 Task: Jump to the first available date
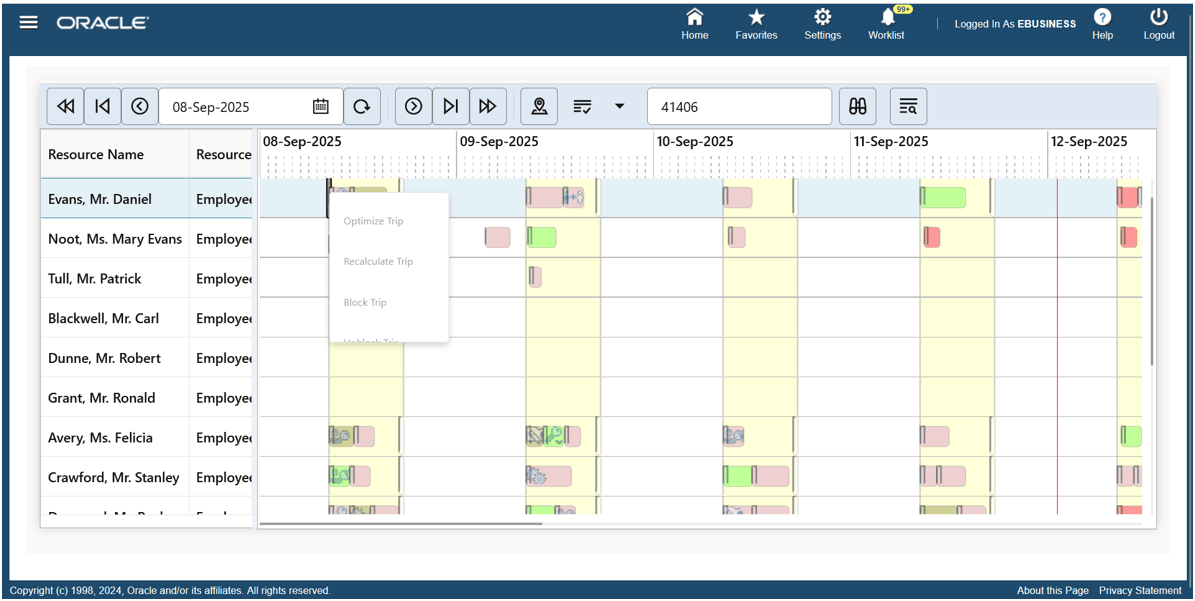[x=103, y=106]
